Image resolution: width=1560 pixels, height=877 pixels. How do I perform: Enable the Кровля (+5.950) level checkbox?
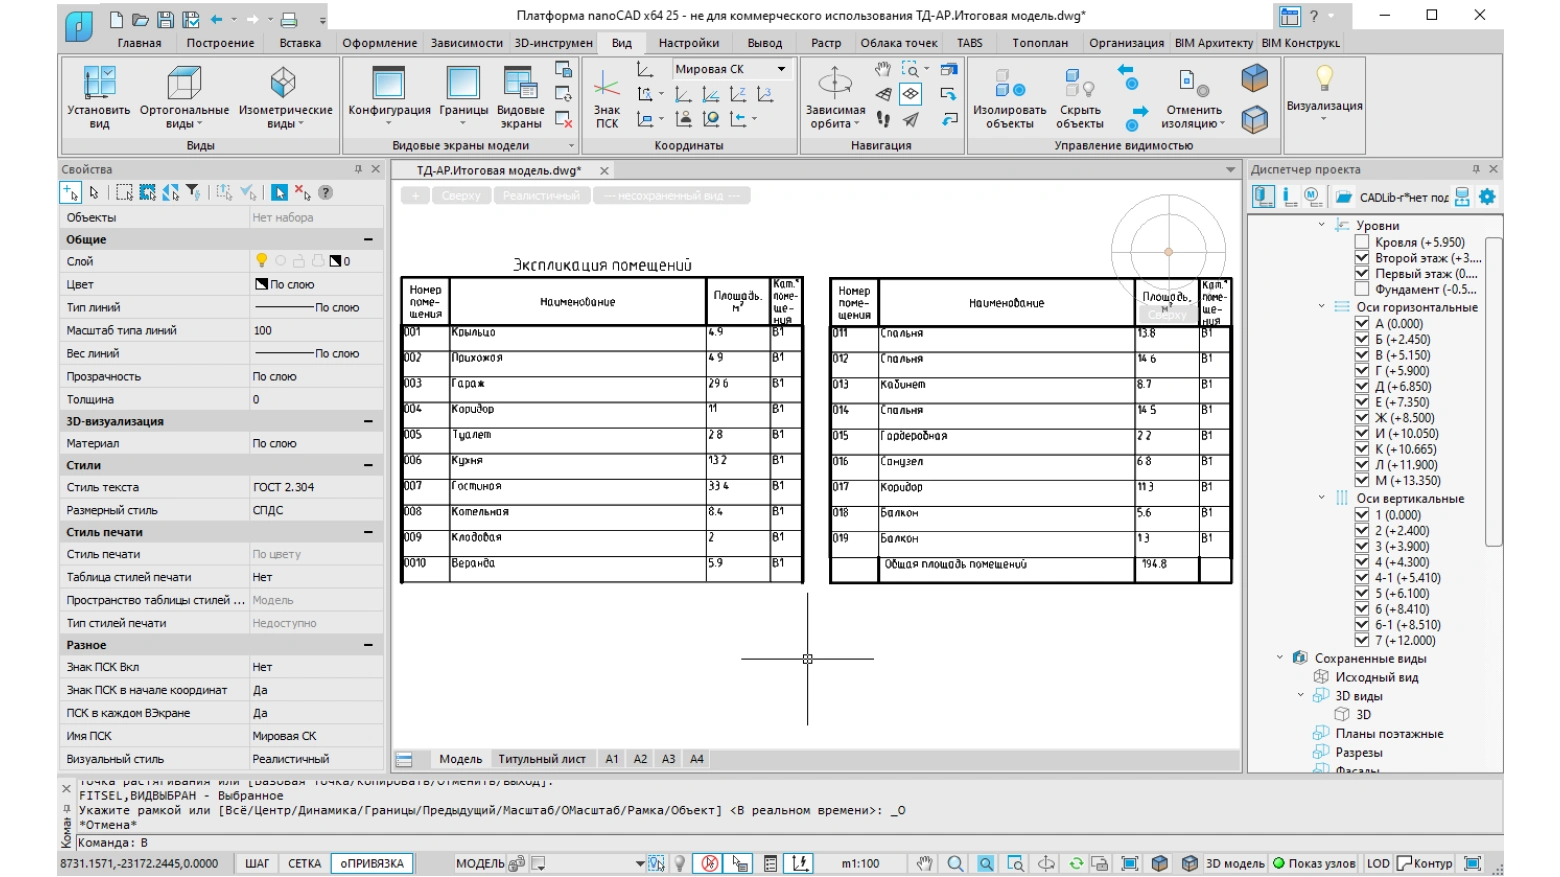coord(1361,242)
